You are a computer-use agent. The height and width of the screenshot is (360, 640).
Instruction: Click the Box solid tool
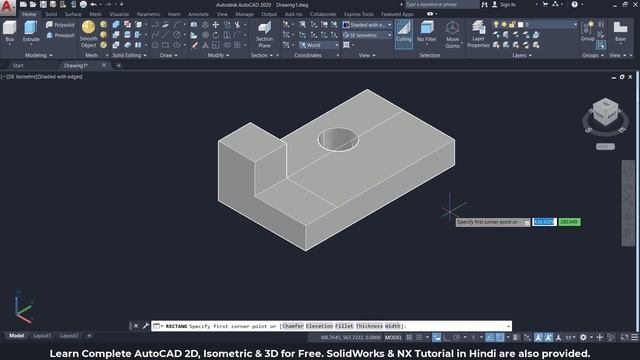(x=9, y=32)
